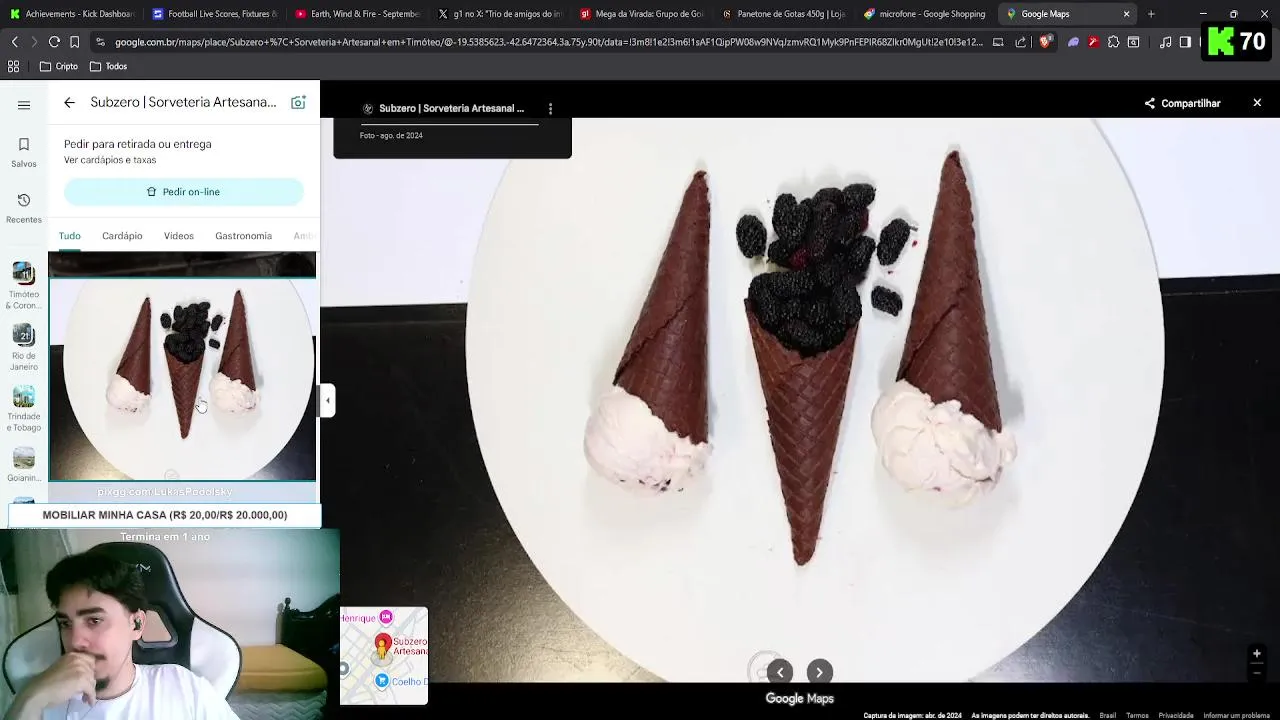The width and height of the screenshot is (1280, 720).
Task: Open the ice cream cones photo thumbnail
Action: [x=183, y=380]
